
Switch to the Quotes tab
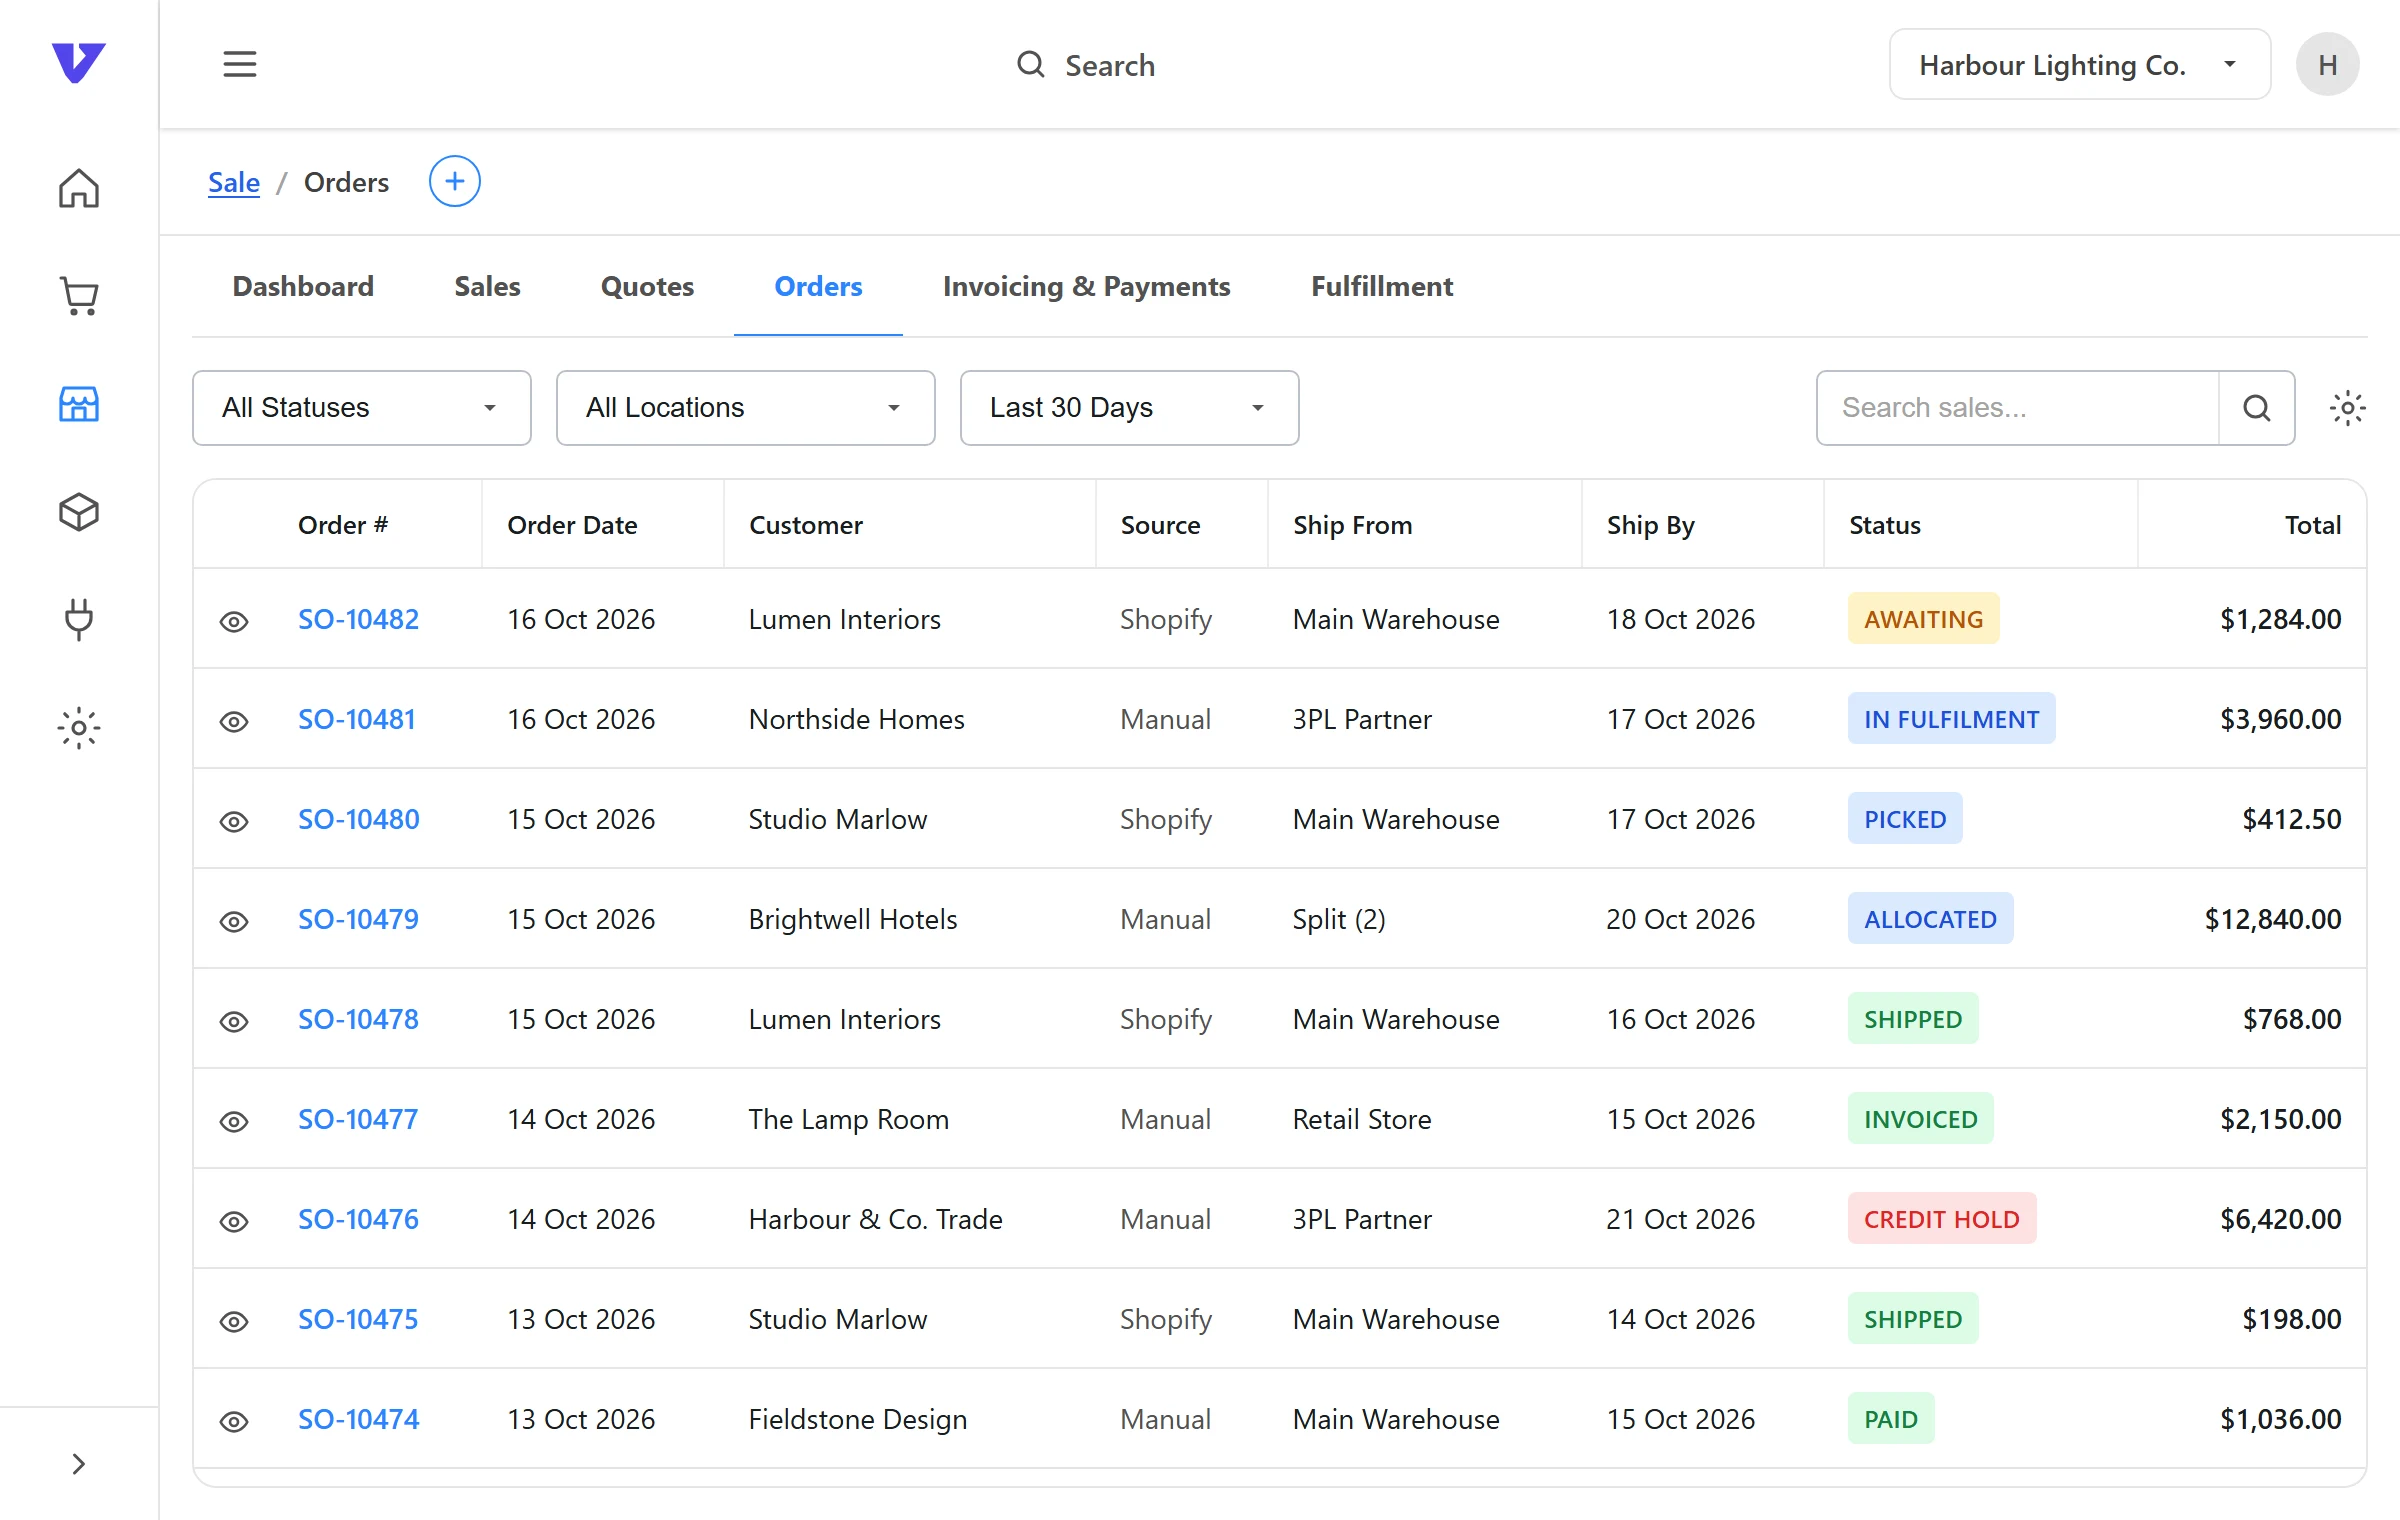tap(647, 287)
